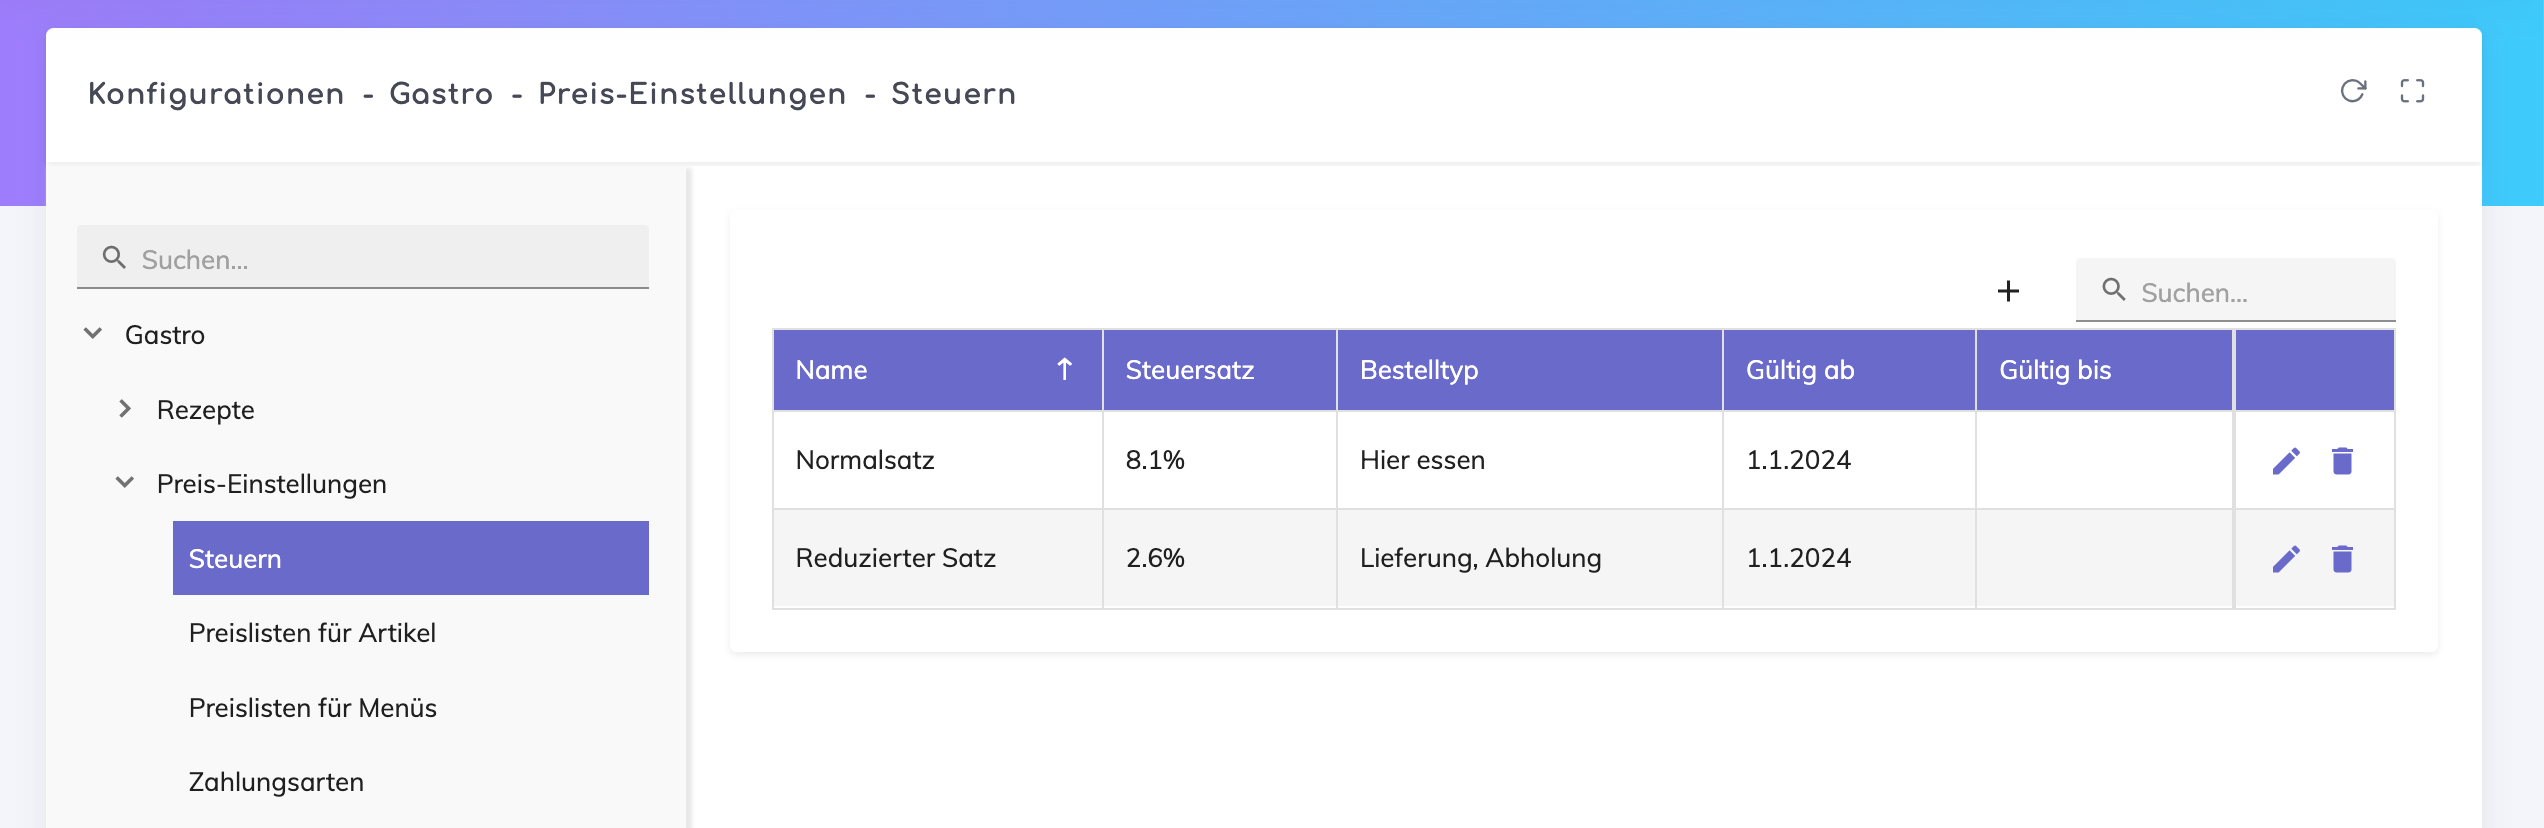This screenshot has height=828, width=2544.
Task: Collapse the Gastro tree node
Action: coord(93,334)
